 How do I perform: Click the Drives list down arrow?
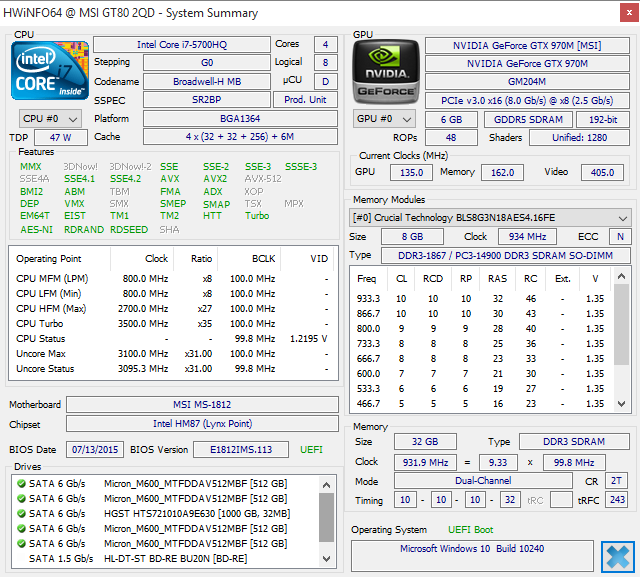pos(326,559)
